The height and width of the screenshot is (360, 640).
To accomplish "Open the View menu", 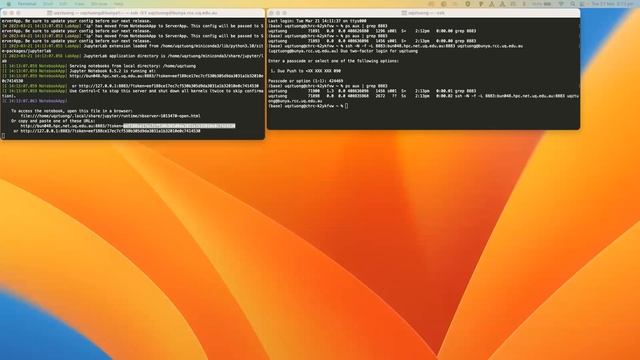I will (79, 4).
